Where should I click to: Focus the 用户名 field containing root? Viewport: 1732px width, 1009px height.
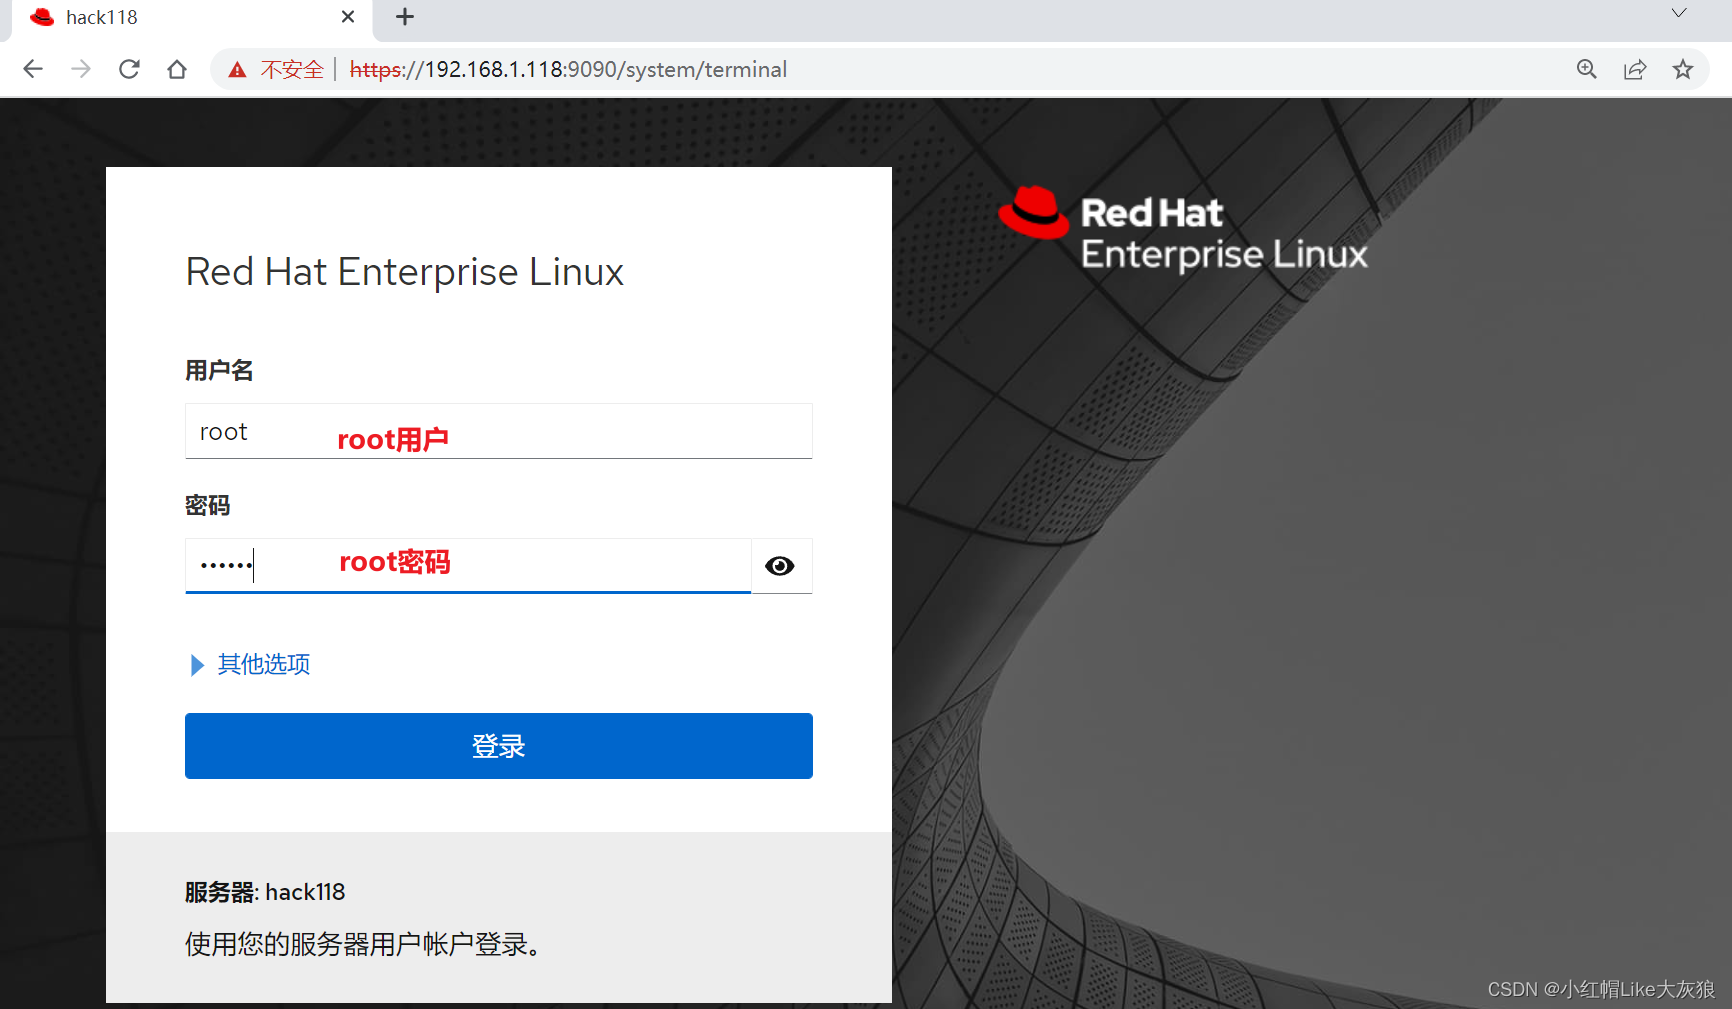tap(499, 431)
